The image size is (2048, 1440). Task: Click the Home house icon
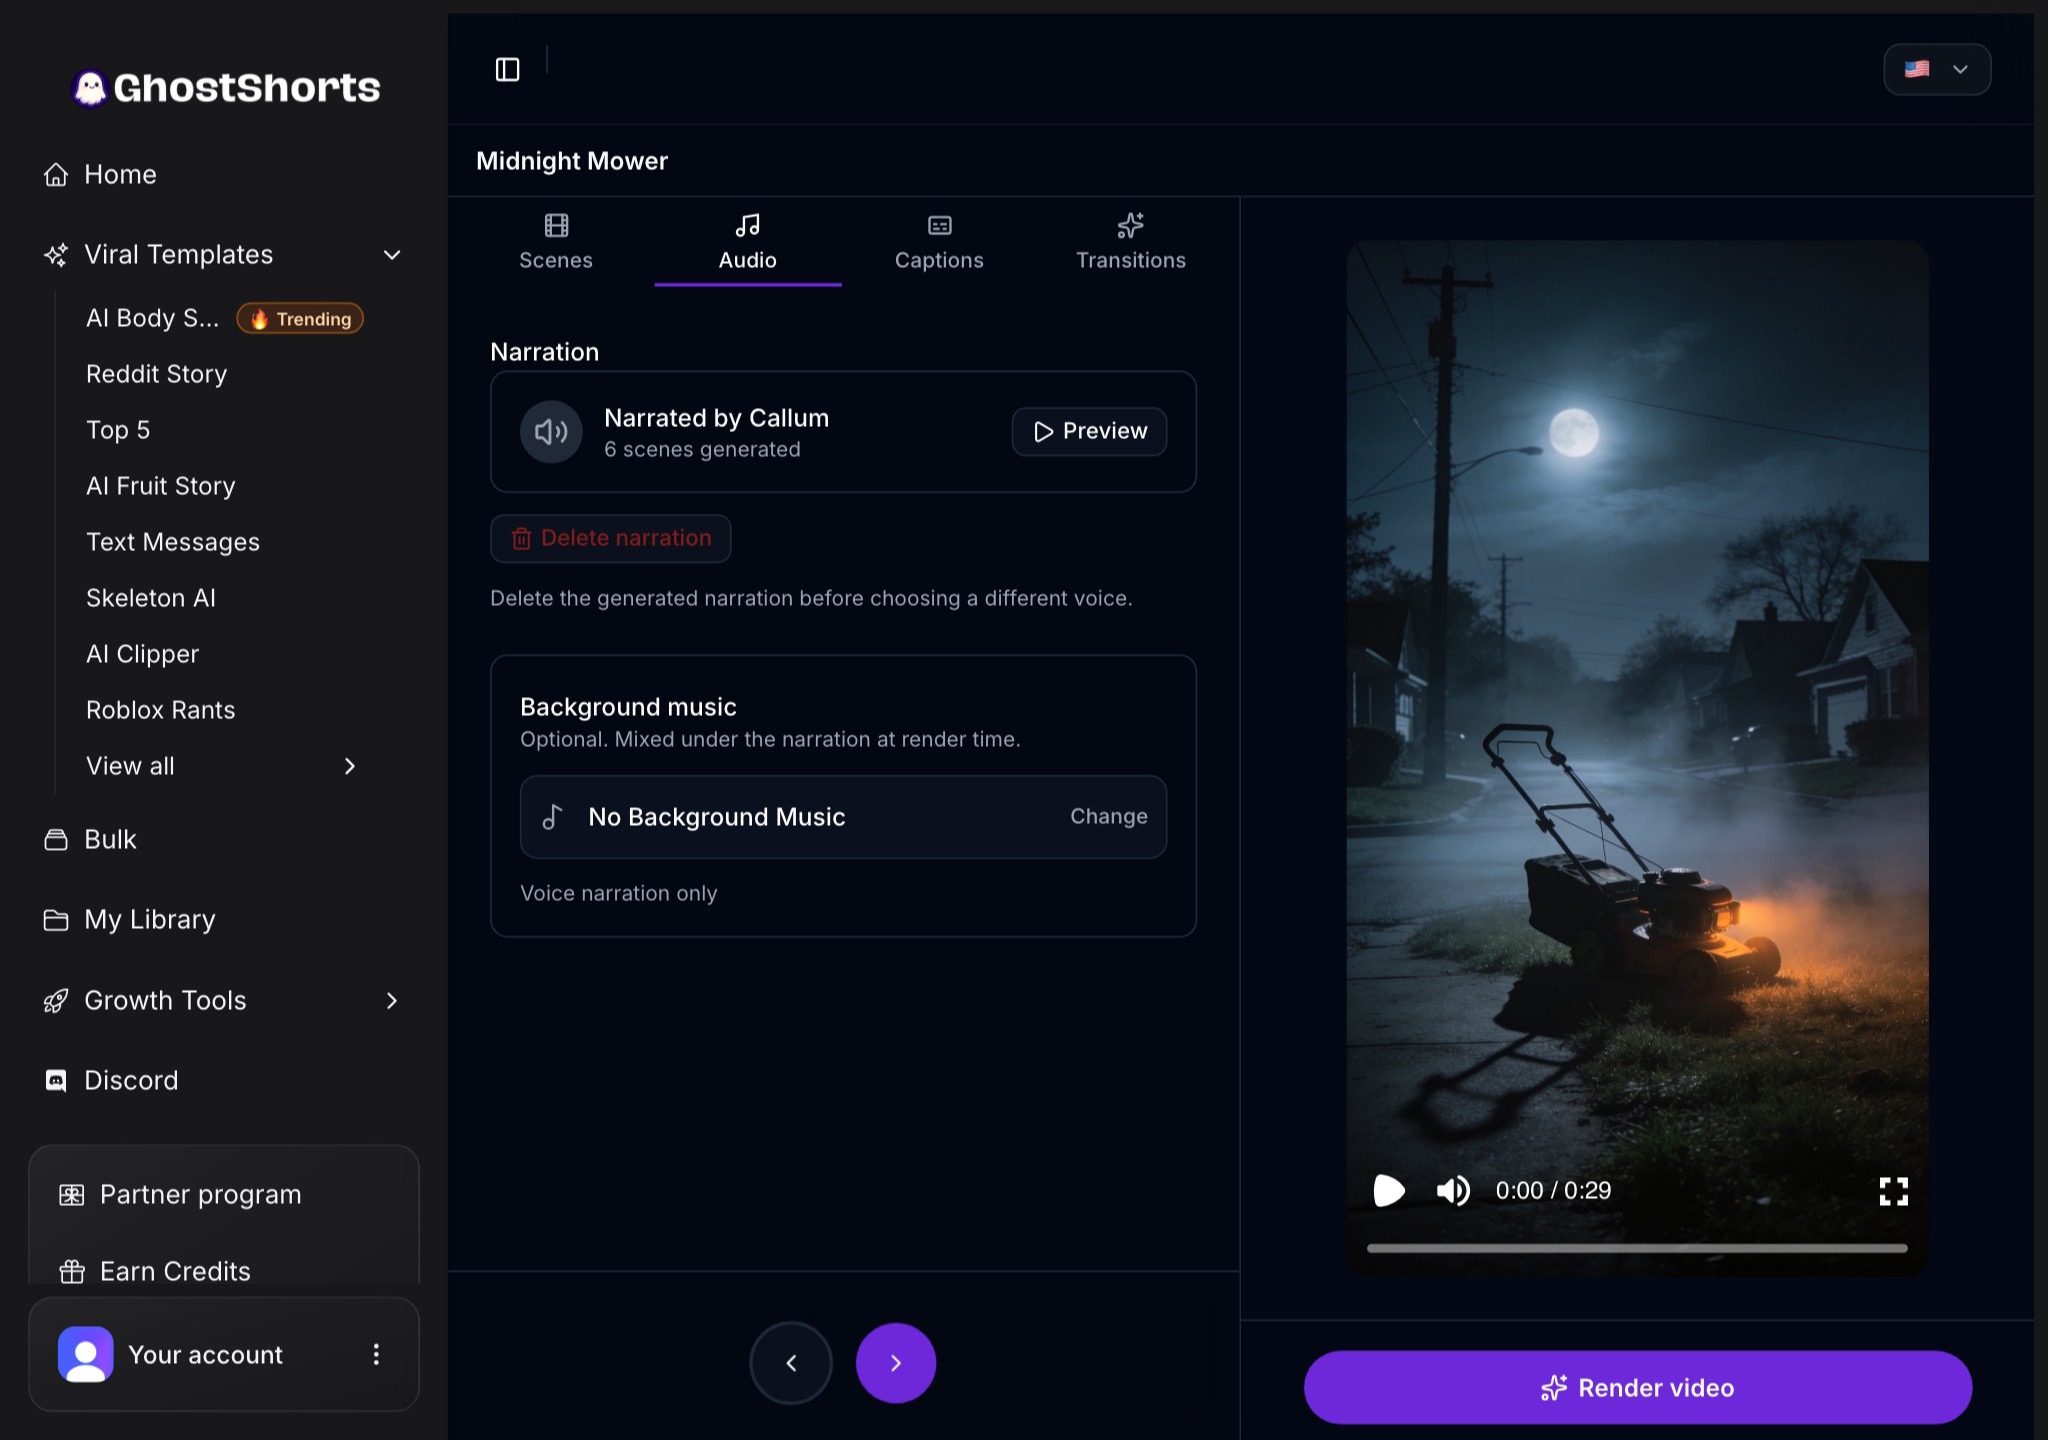56,174
